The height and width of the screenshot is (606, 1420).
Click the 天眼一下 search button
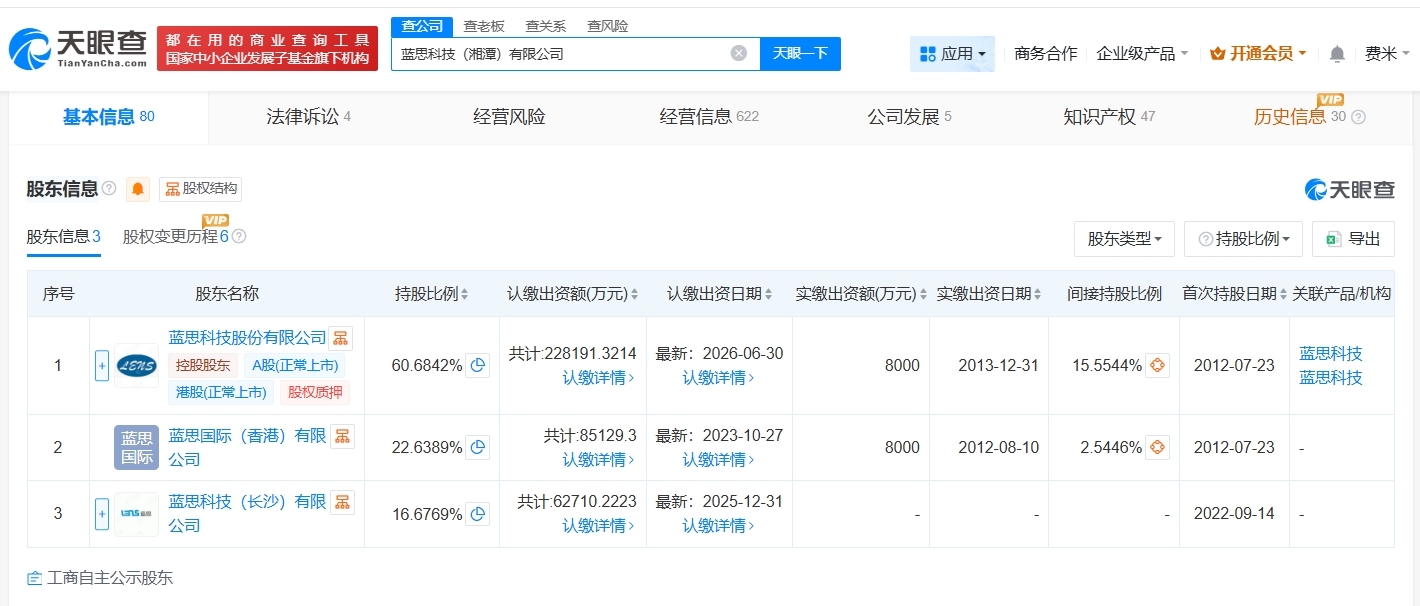pyautogui.click(x=800, y=53)
